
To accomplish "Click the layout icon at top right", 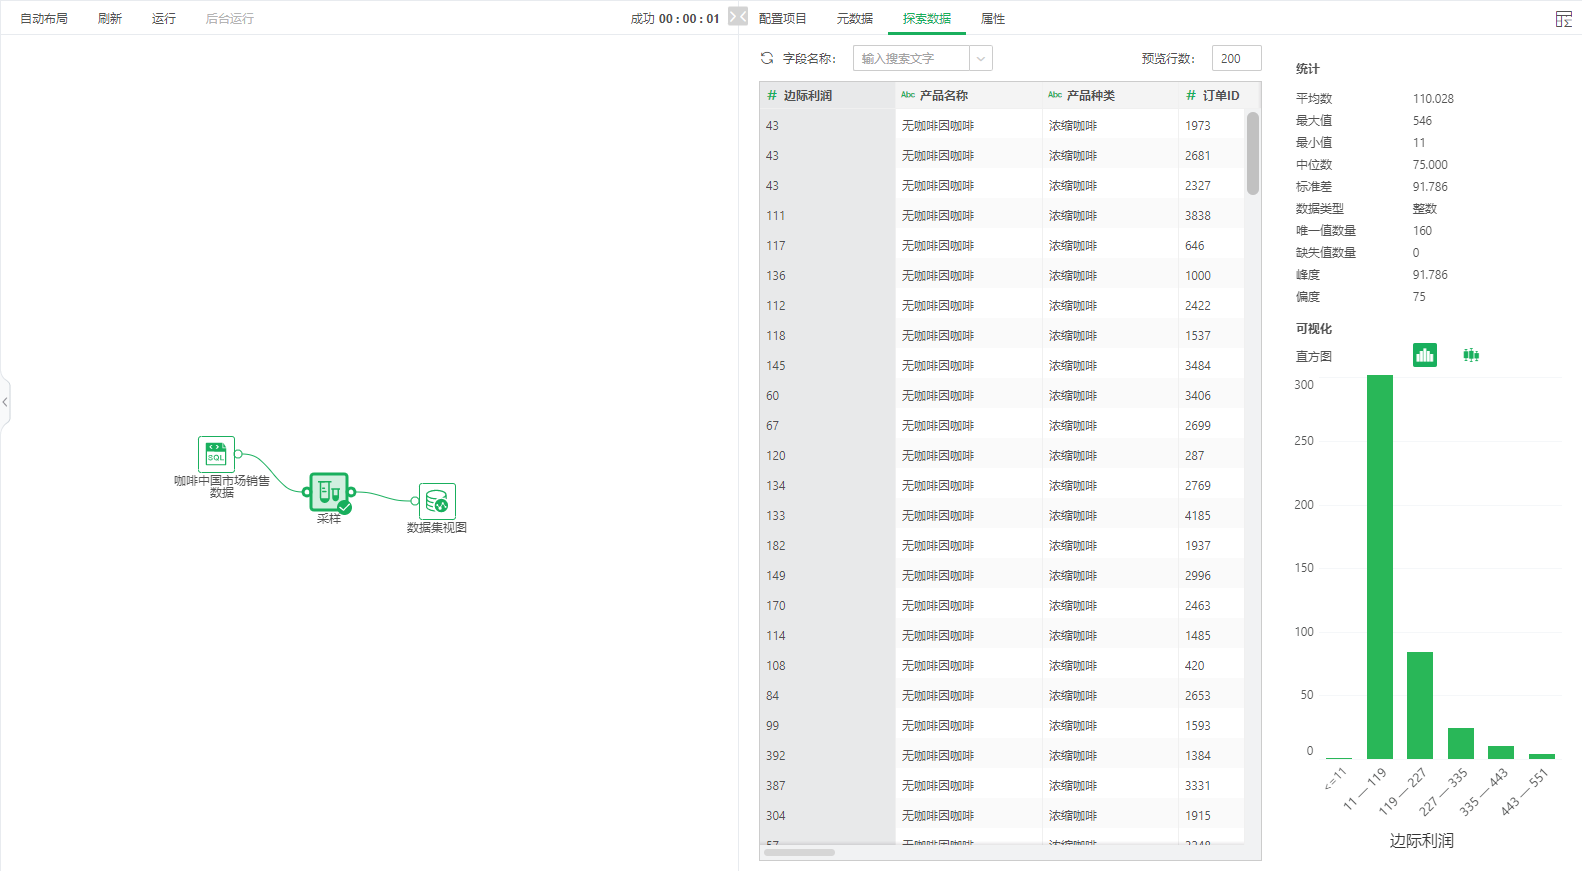I will coord(1563,19).
